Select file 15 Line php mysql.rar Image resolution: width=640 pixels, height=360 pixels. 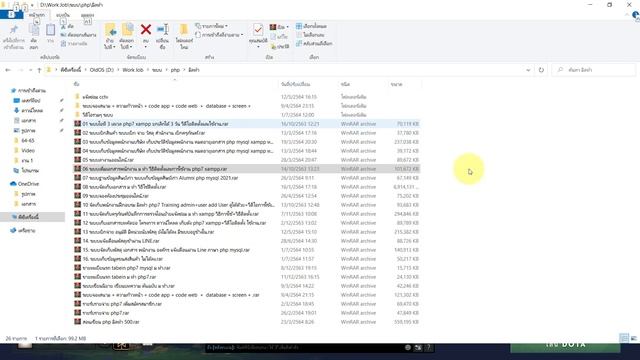click(x=247, y=249)
